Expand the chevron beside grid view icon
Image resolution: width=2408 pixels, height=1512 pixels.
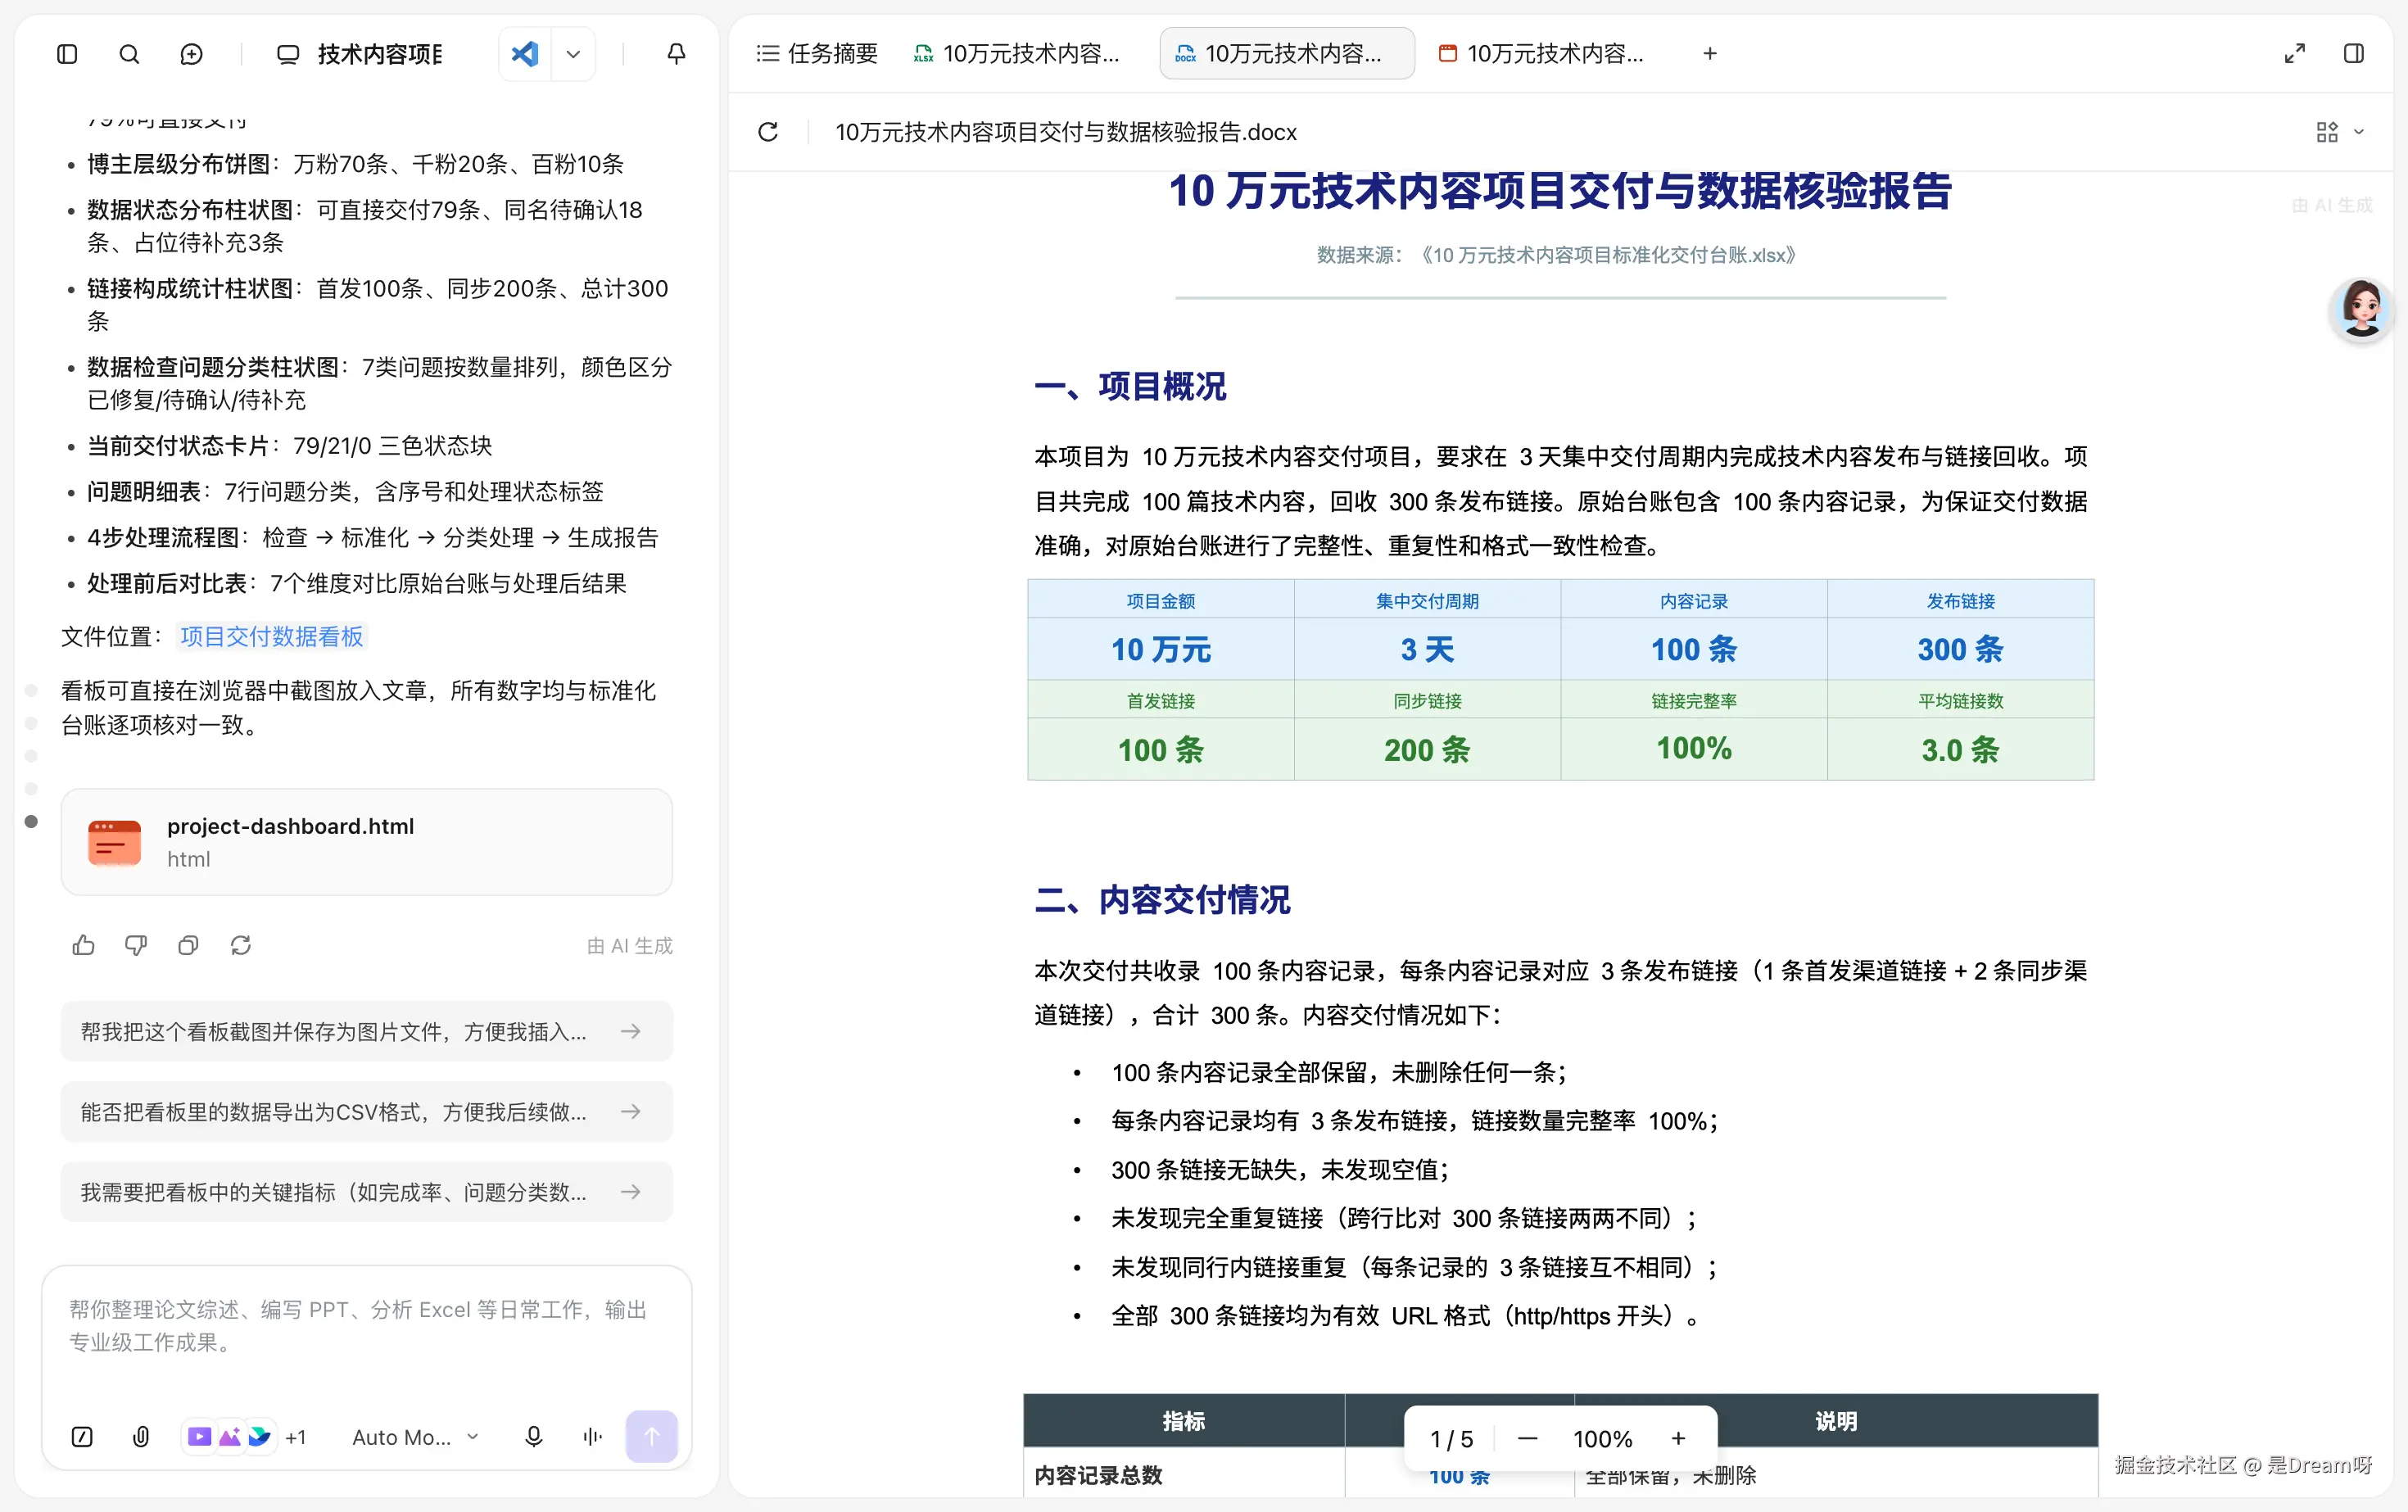[2358, 132]
